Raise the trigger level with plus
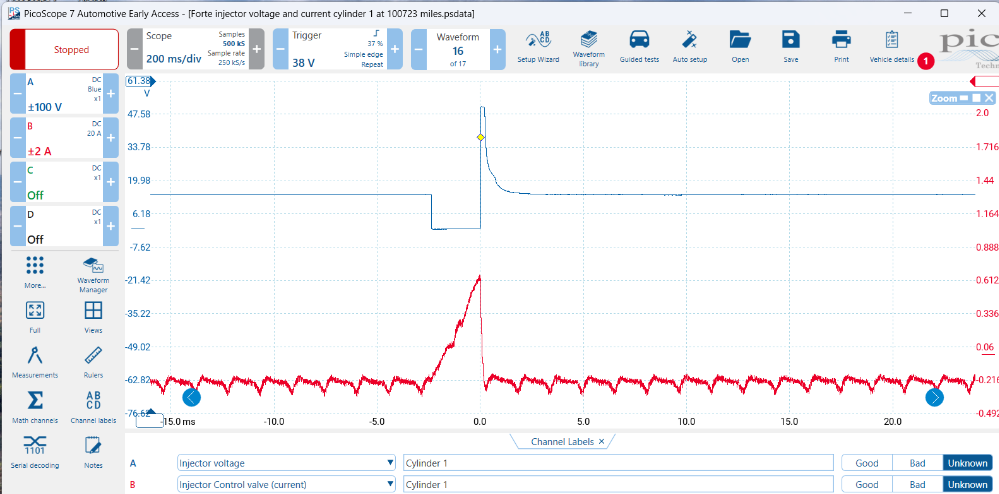 click(x=395, y=49)
